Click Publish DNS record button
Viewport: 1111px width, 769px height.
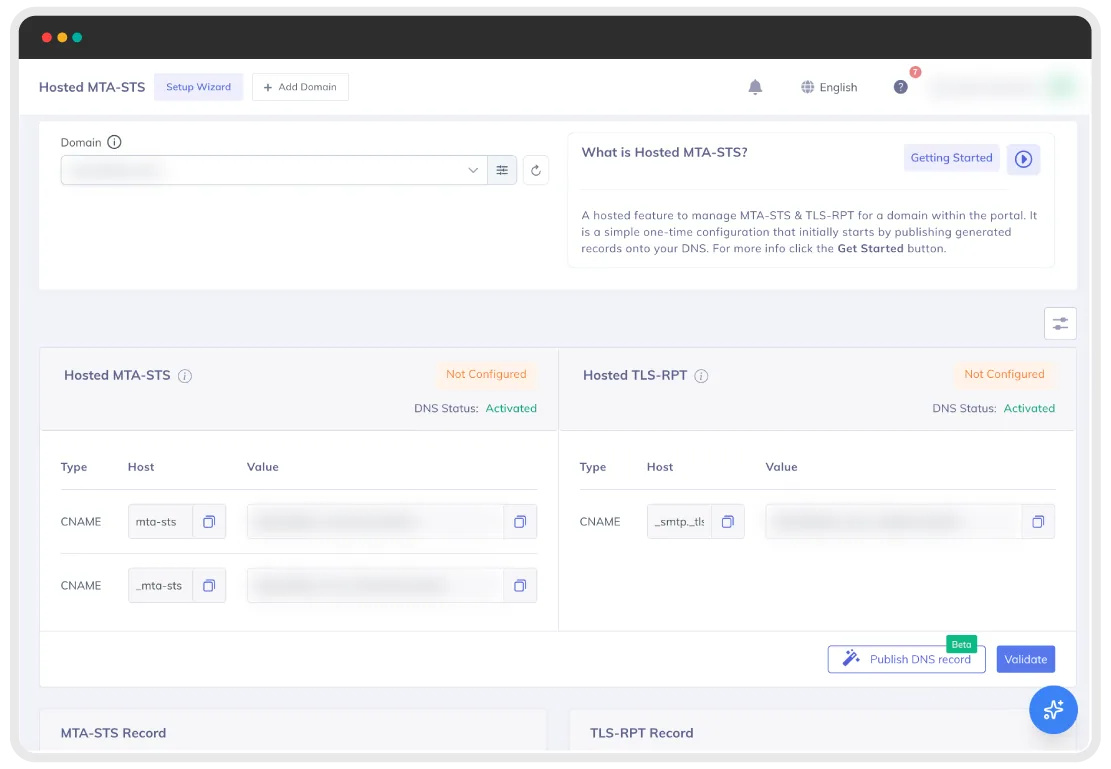click(x=906, y=659)
